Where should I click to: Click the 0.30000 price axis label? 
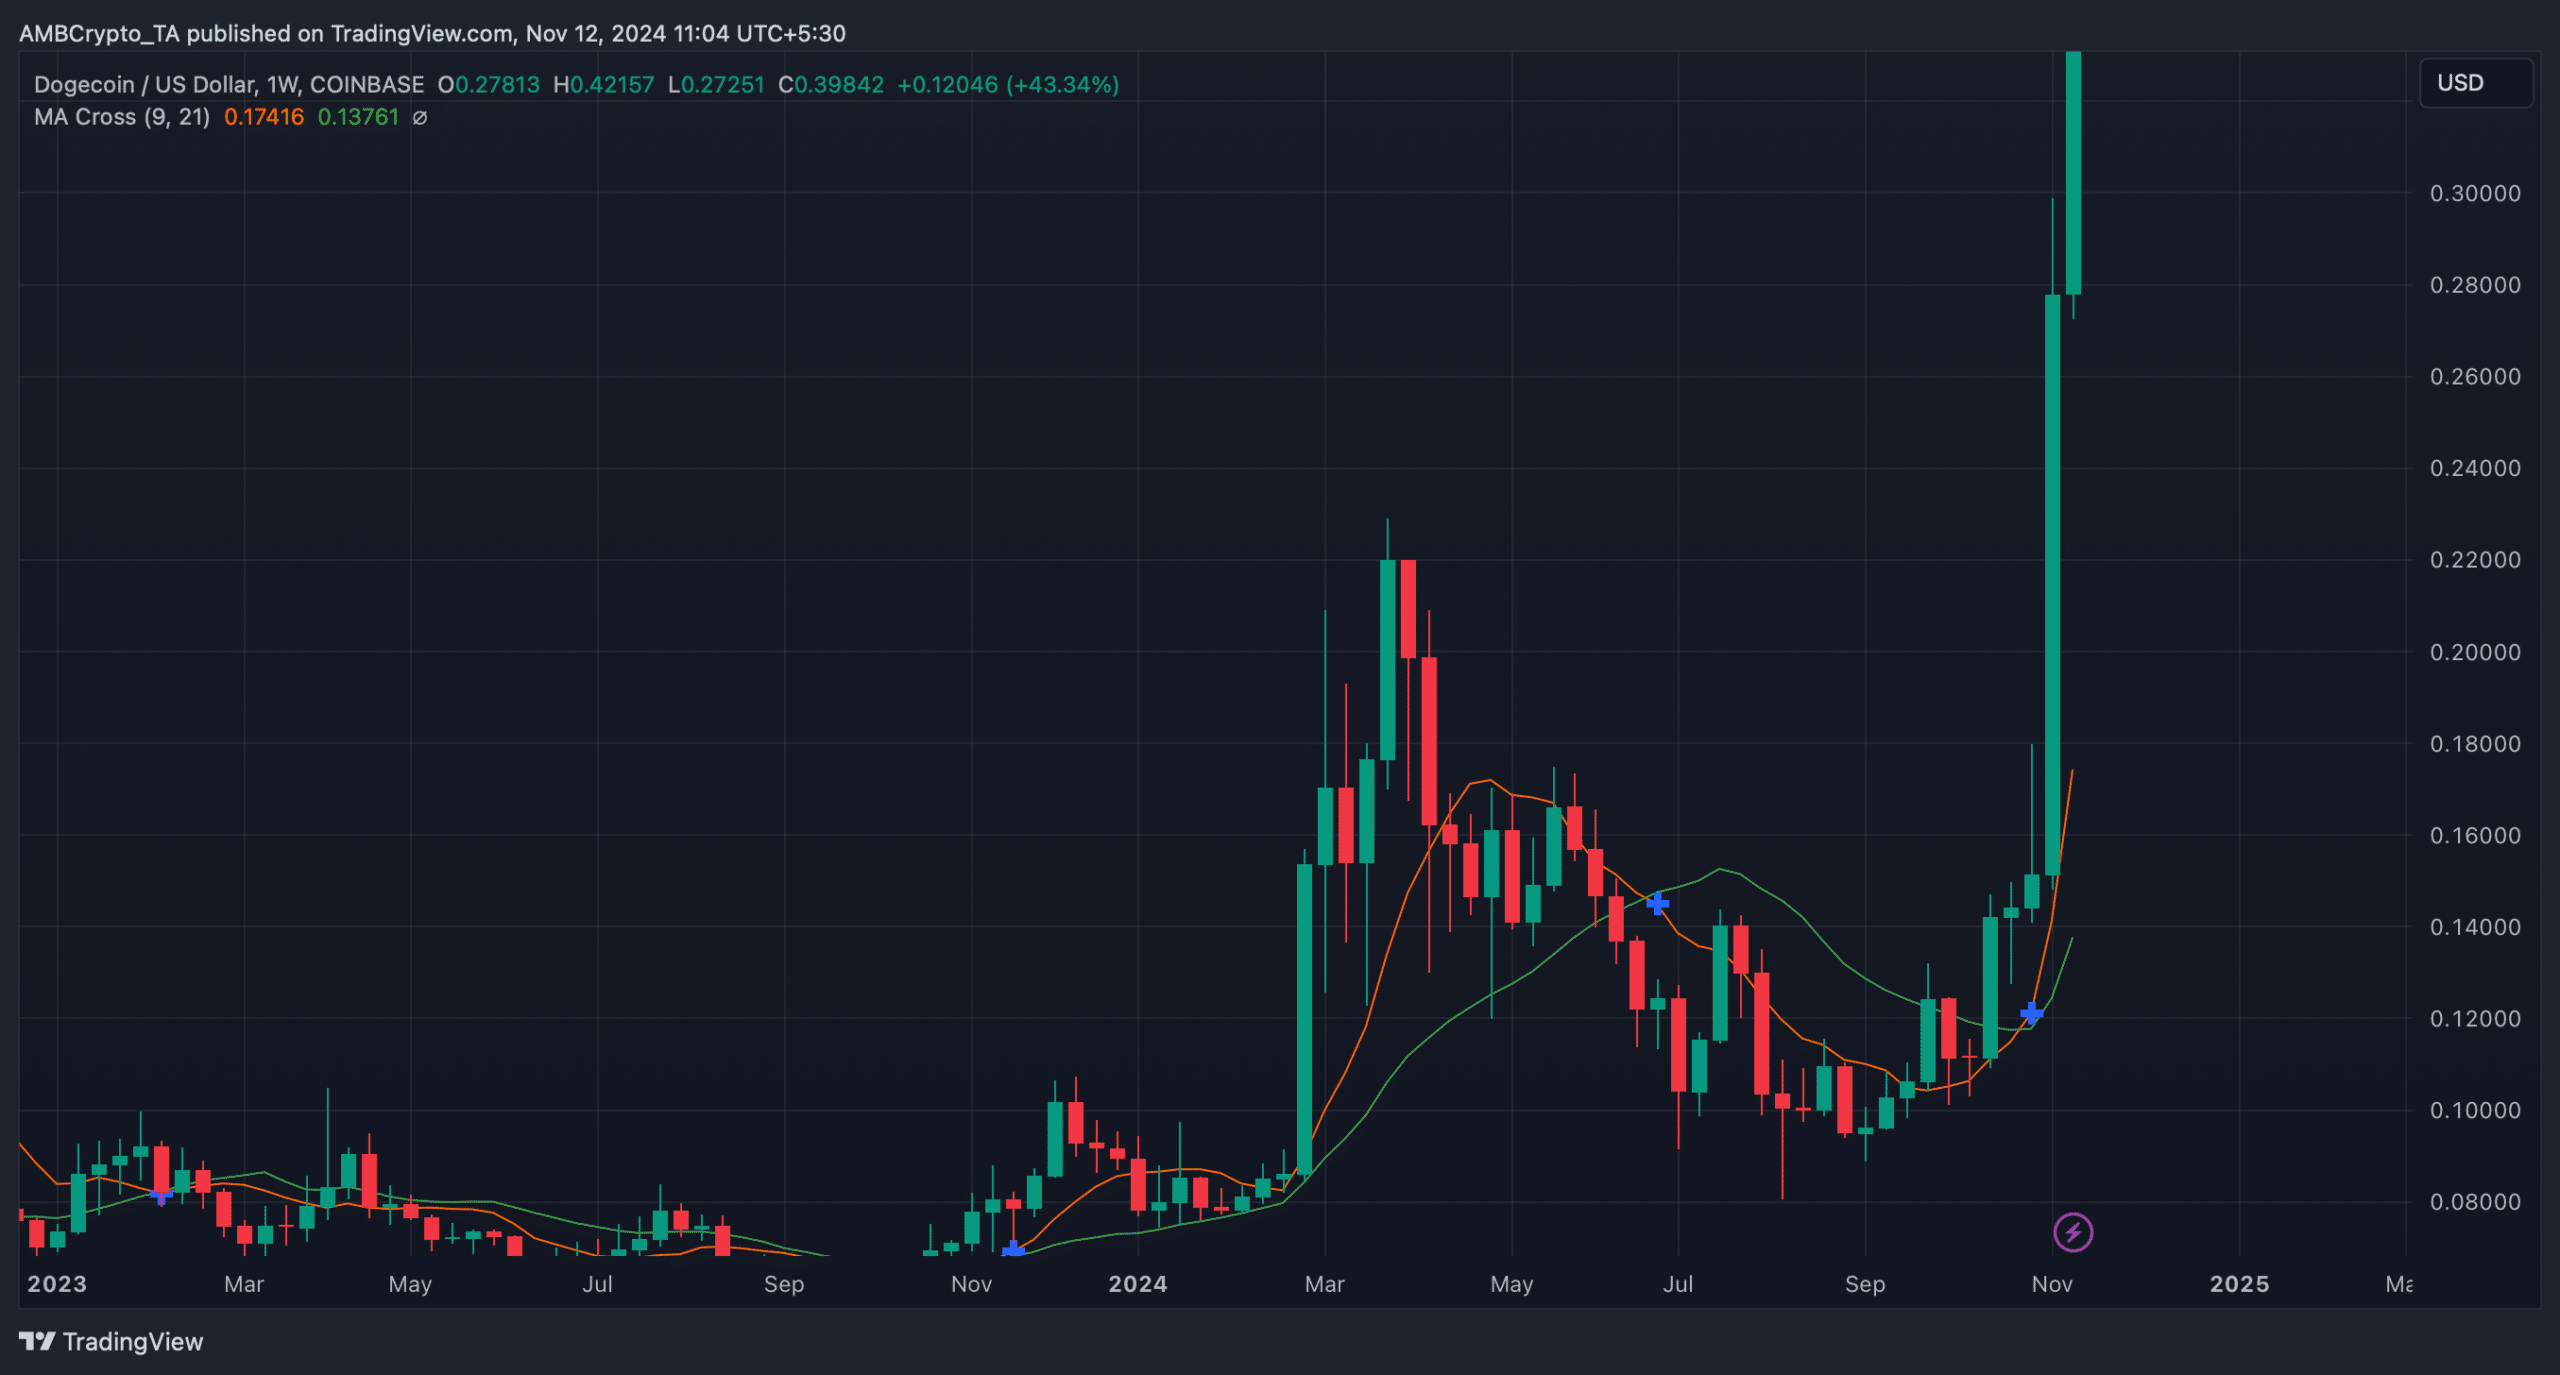click(x=2475, y=193)
